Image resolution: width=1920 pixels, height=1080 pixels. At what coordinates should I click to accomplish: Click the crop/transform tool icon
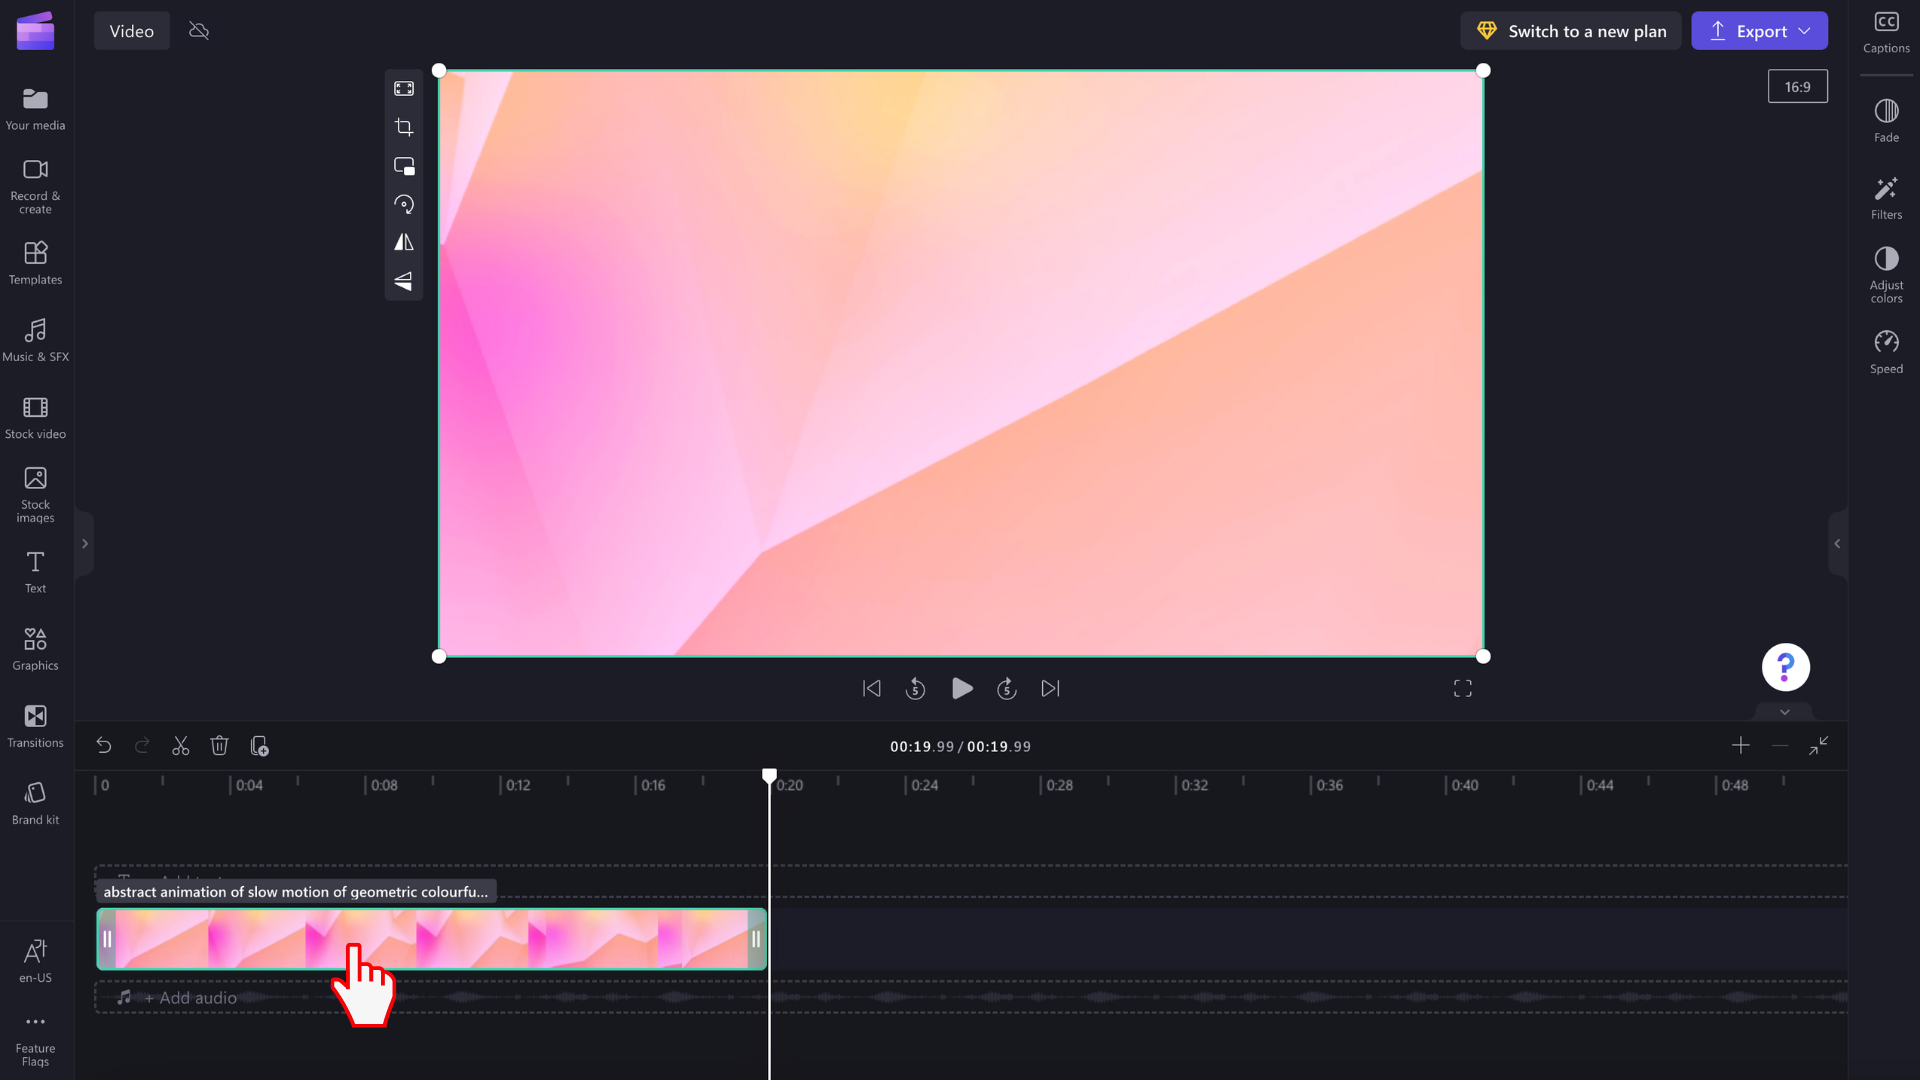click(406, 127)
